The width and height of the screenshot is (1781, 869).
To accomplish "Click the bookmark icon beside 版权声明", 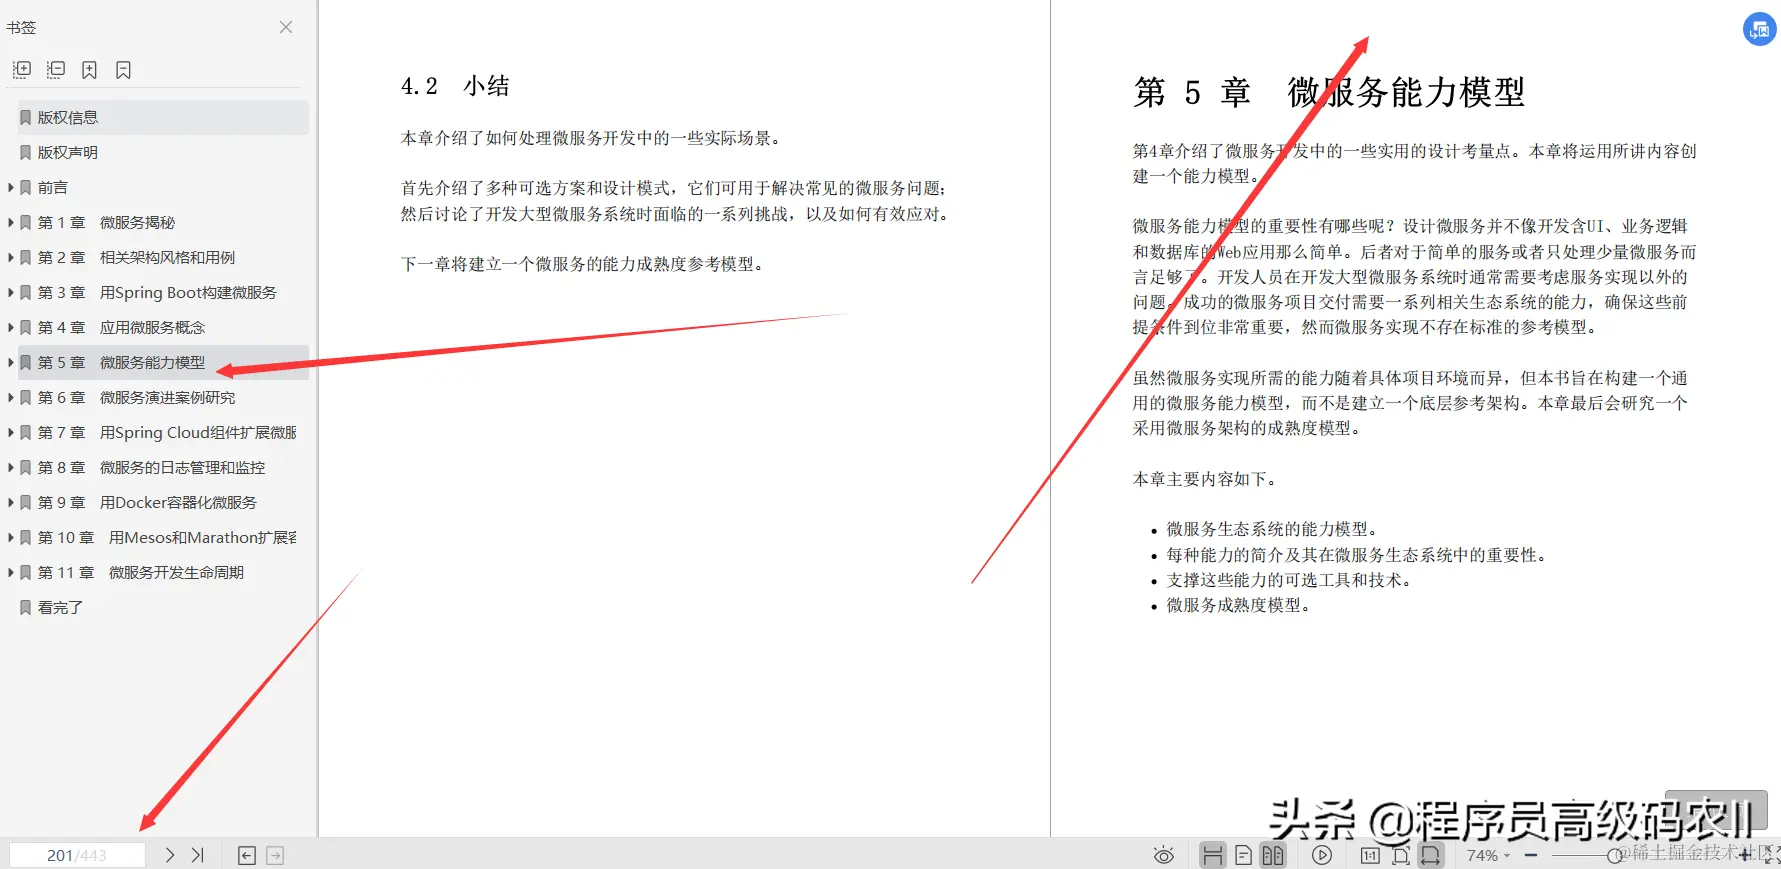I will [x=26, y=152].
